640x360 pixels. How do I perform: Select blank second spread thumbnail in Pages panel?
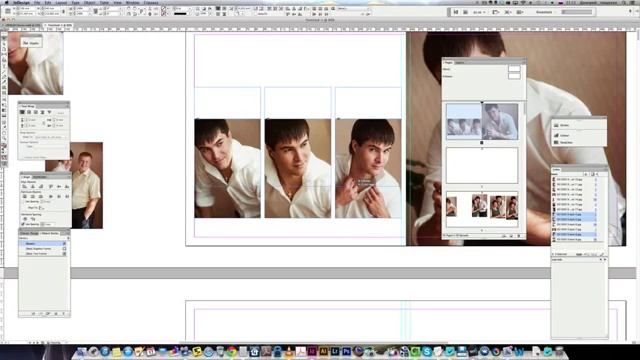(482, 166)
